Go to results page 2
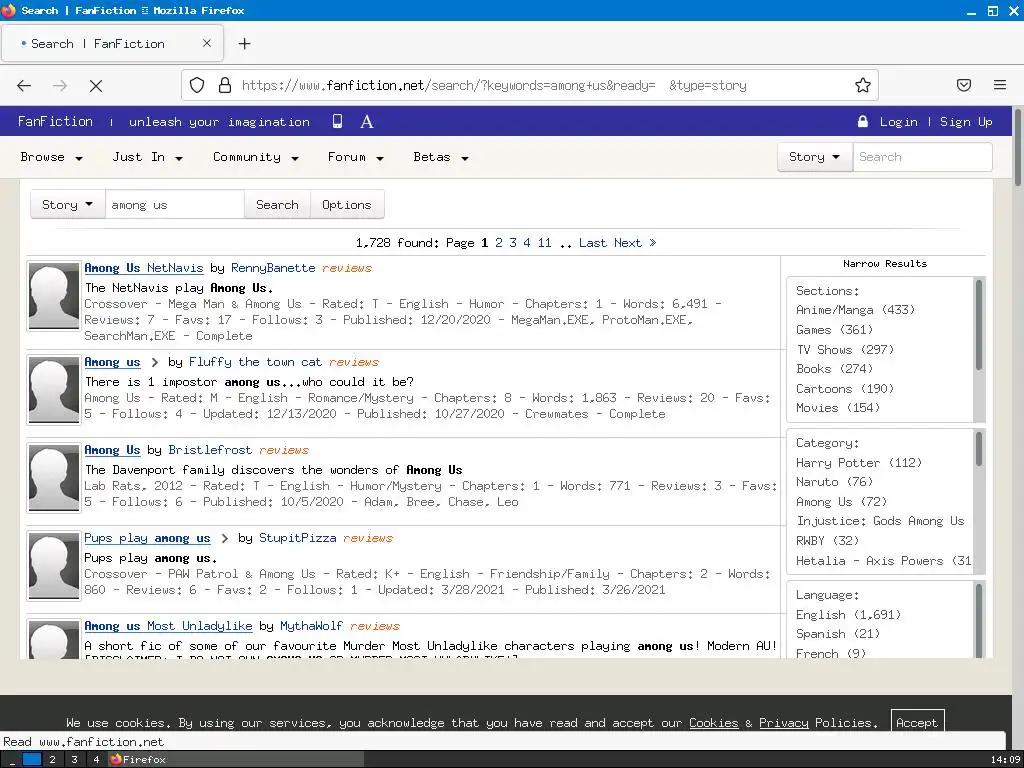 click(x=499, y=243)
